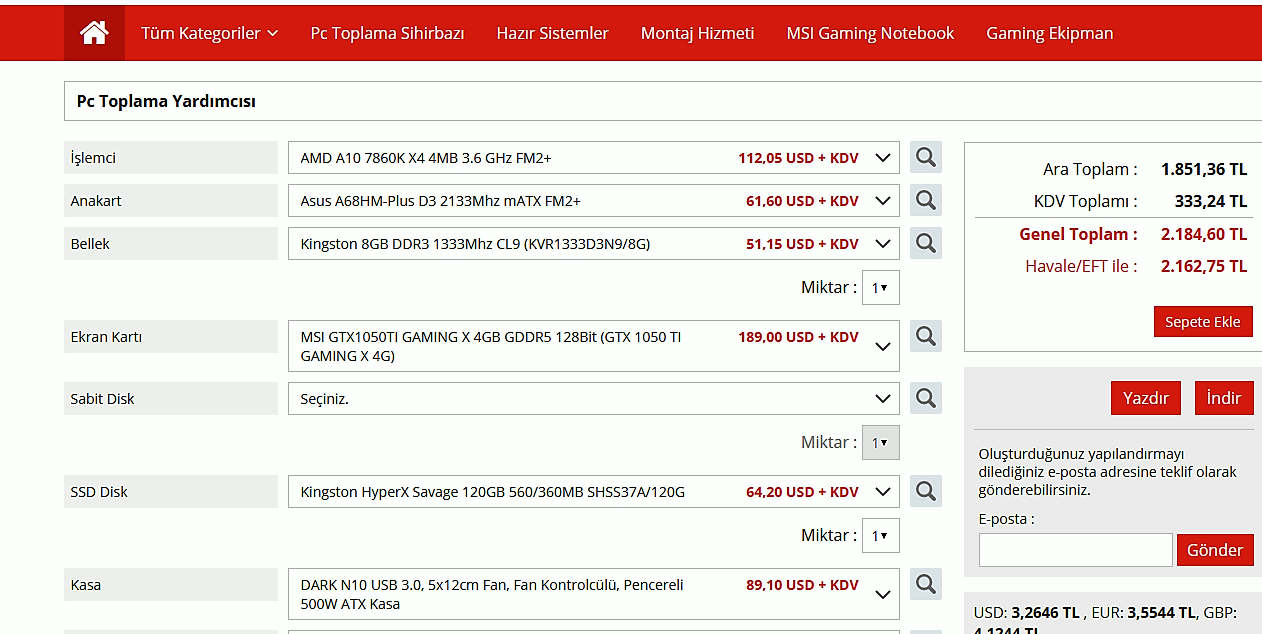The height and width of the screenshot is (634, 1262).
Task: Click the 189,00 USD + KDV price
Action: tap(799, 337)
